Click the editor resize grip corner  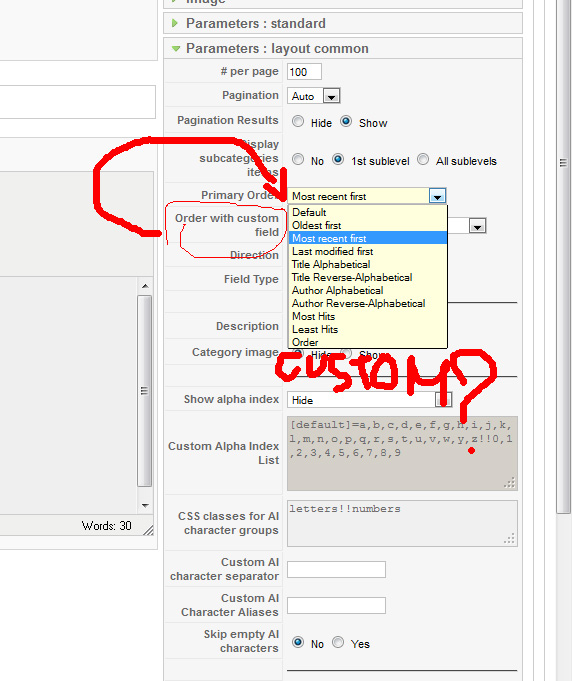coord(149,530)
